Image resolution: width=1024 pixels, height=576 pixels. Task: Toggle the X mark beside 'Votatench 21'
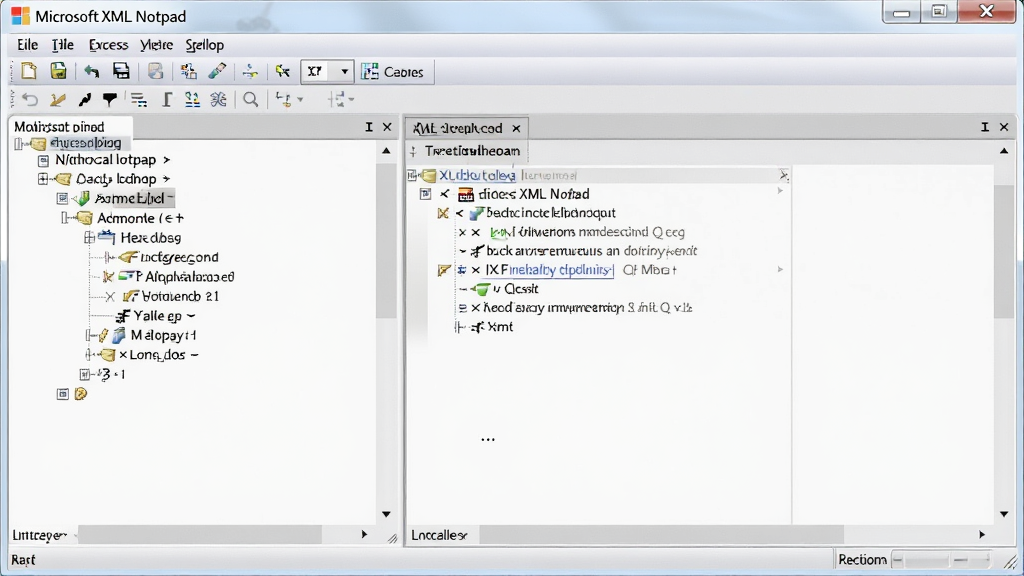(x=110, y=296)
